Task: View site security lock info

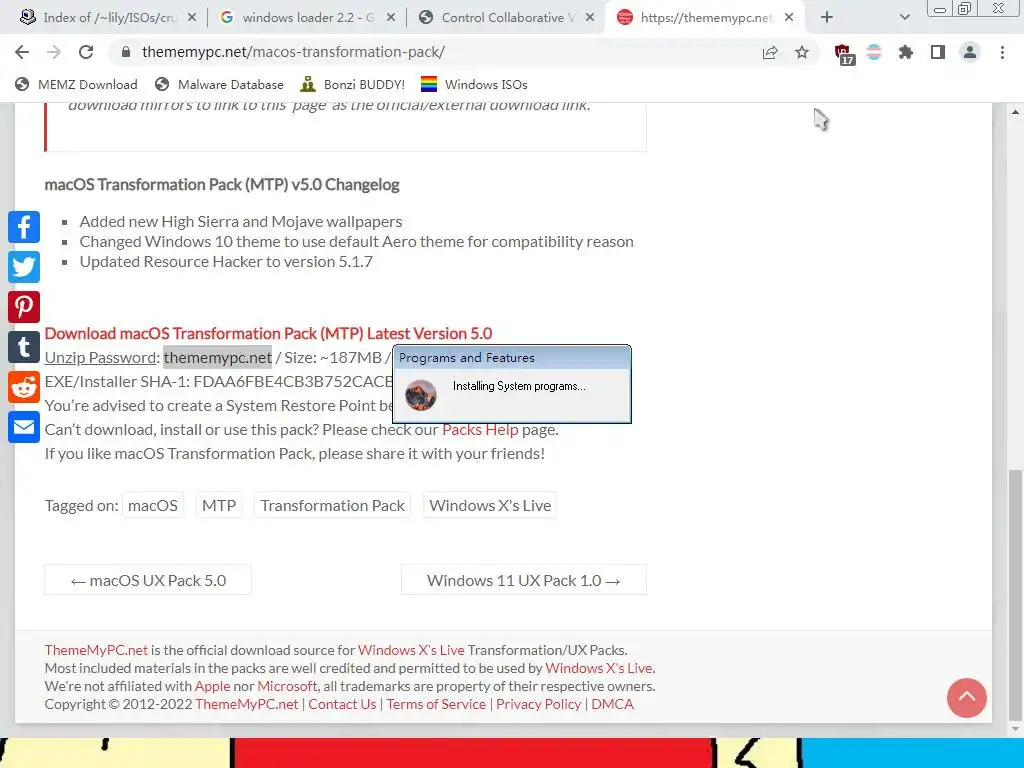Action: (x=127, y=52)
